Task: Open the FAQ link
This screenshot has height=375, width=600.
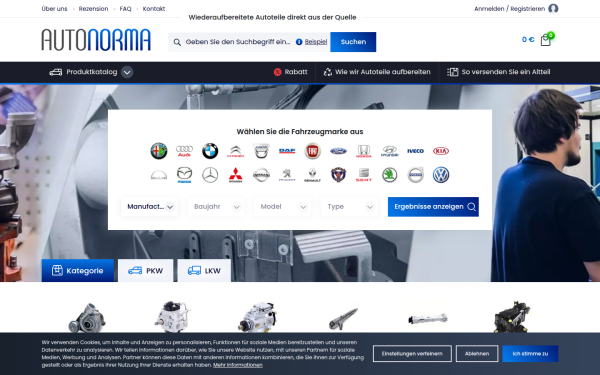Action: click(126, 8)
